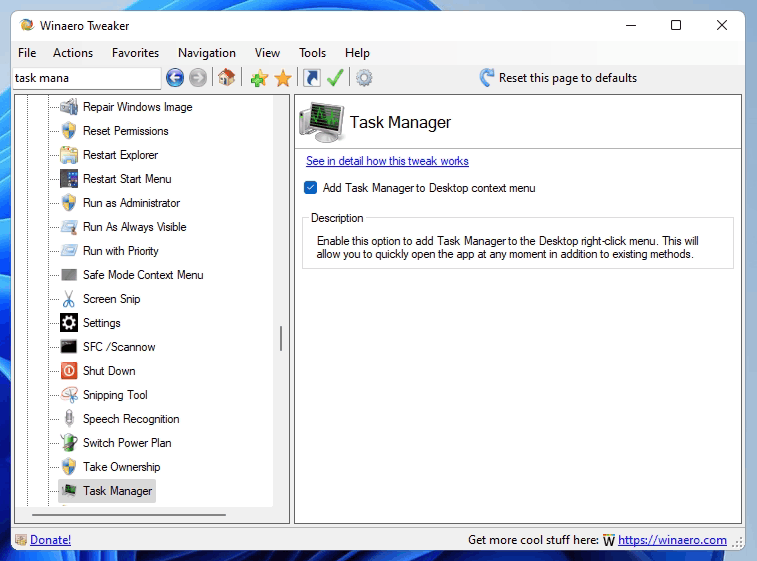Screen dimensions: 757x561
Task: Click the green checkmark toolbar icon
Action: [335, 78]
